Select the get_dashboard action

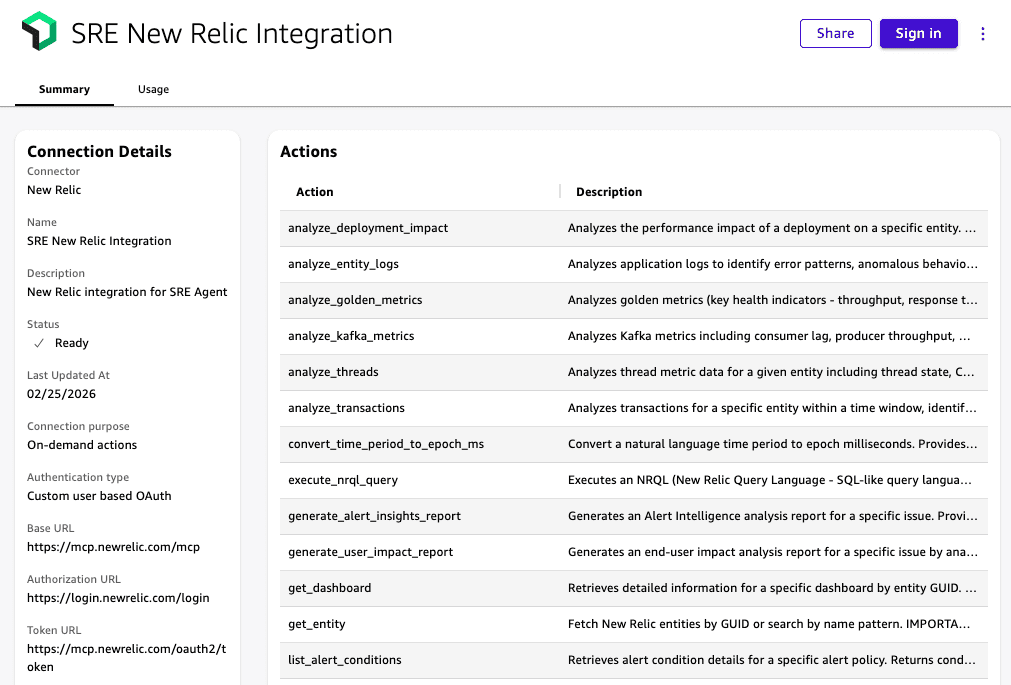tap(329, 588)
